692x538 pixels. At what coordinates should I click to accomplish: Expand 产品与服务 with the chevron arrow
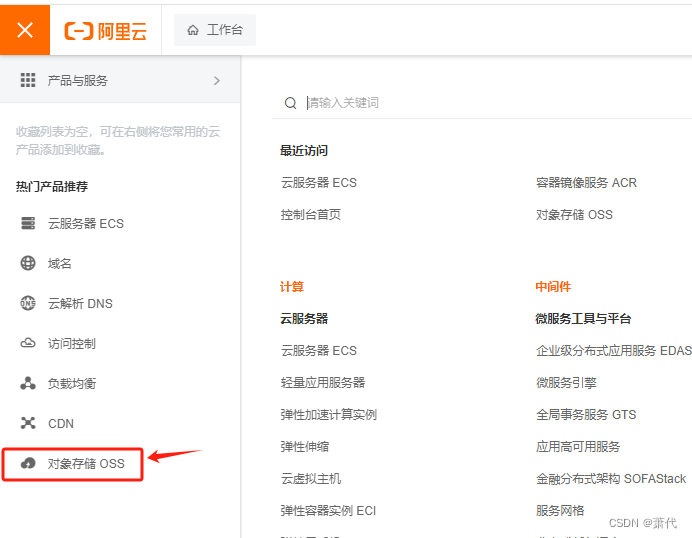coord(217,81)
